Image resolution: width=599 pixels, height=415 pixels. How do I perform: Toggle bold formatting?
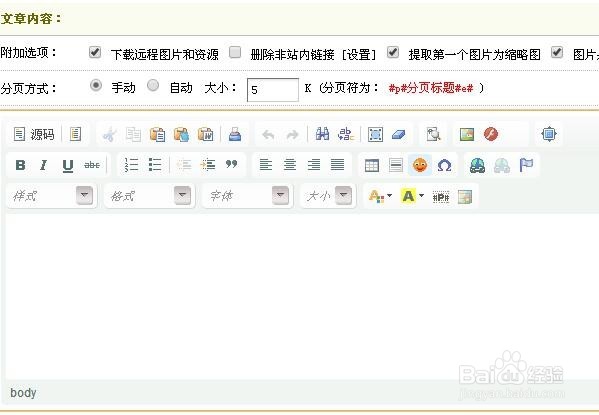tap(20, 165)
